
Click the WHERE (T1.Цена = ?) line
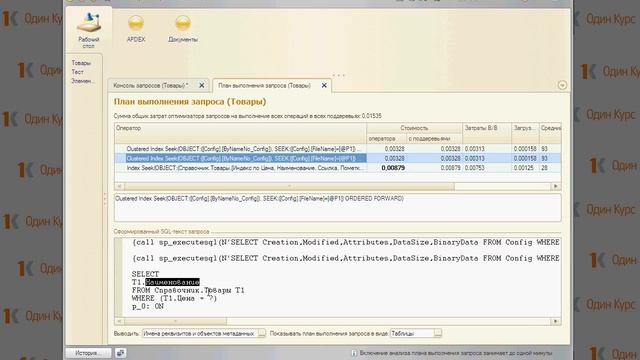click(x=174, y=298)
